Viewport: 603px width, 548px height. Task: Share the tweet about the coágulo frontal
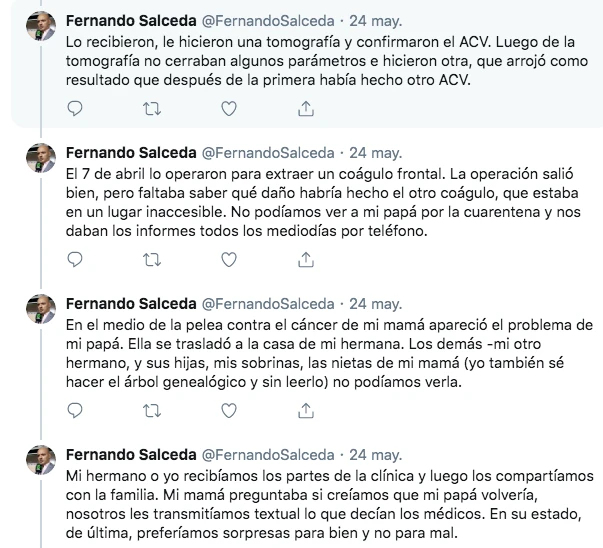(304, 260)
